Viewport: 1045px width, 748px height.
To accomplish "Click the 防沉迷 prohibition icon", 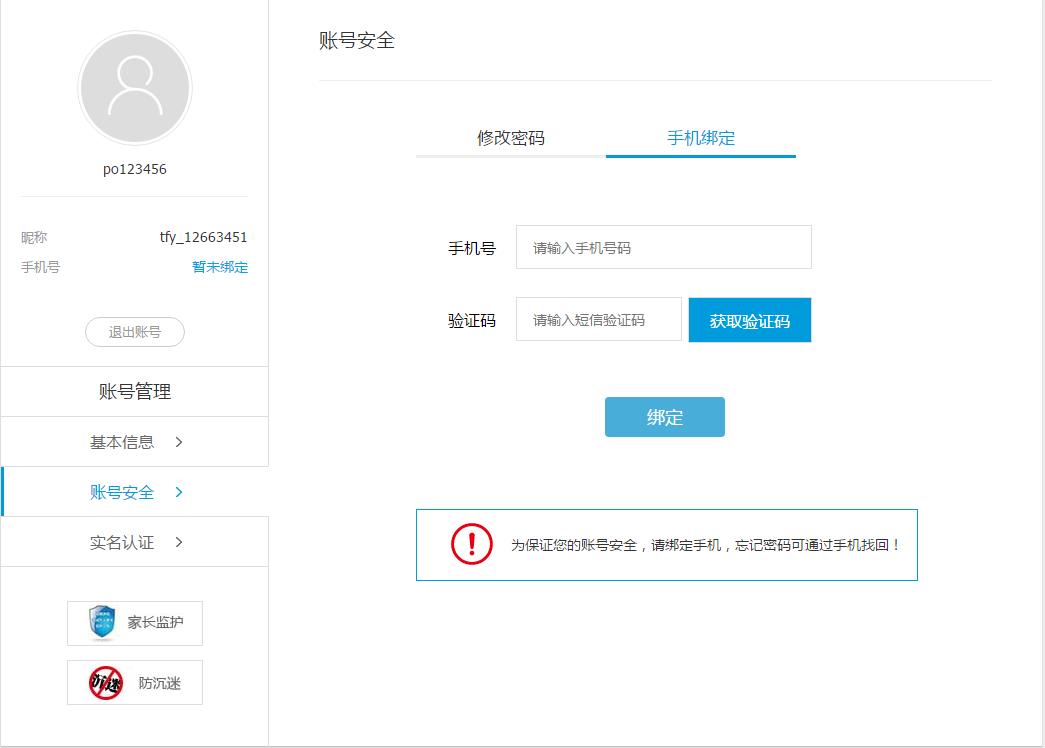I will point(105,683).
